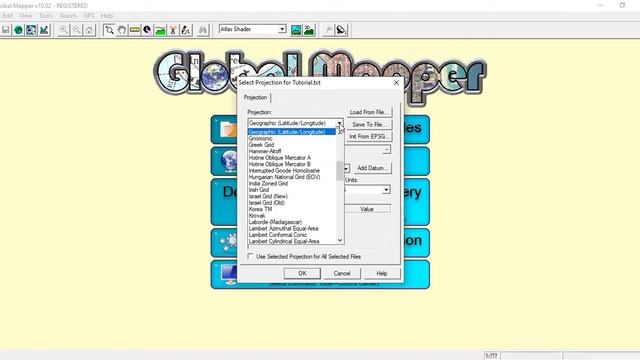Toggle Use Selected Projection for All Selected Files
Viewport: 640px width, 360px height.
[250, 256]
